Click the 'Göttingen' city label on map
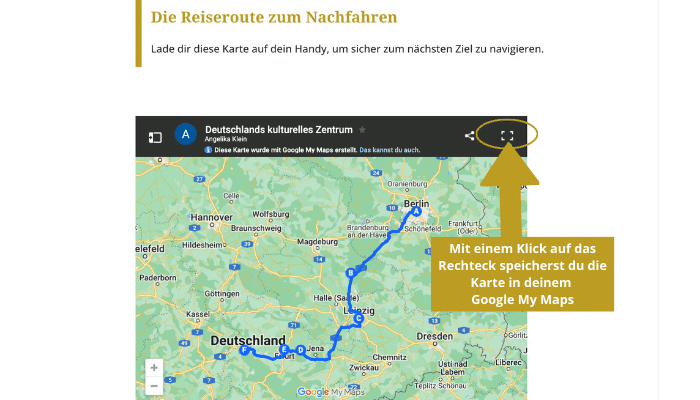 click(222, 294)
